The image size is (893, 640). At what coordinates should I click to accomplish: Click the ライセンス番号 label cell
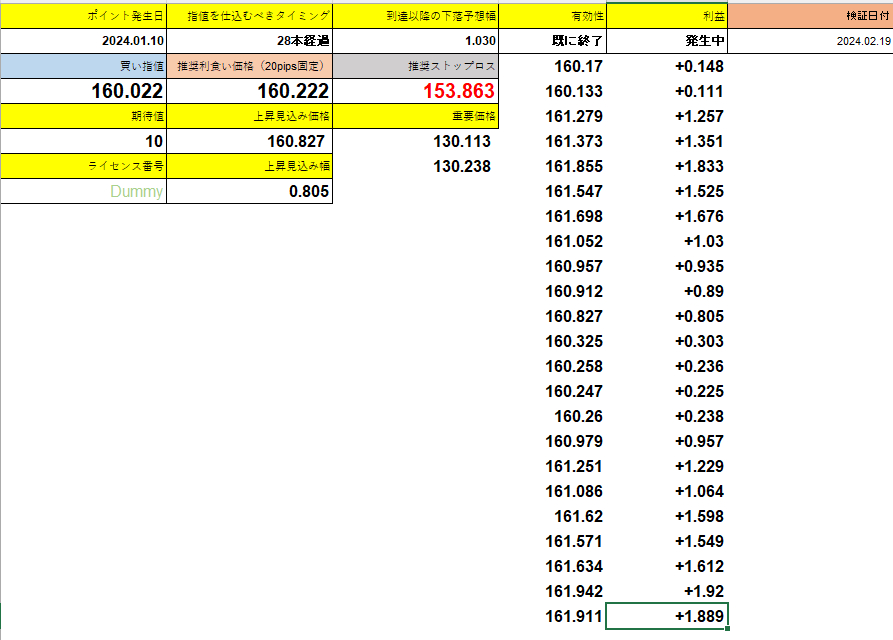point(84,166)
